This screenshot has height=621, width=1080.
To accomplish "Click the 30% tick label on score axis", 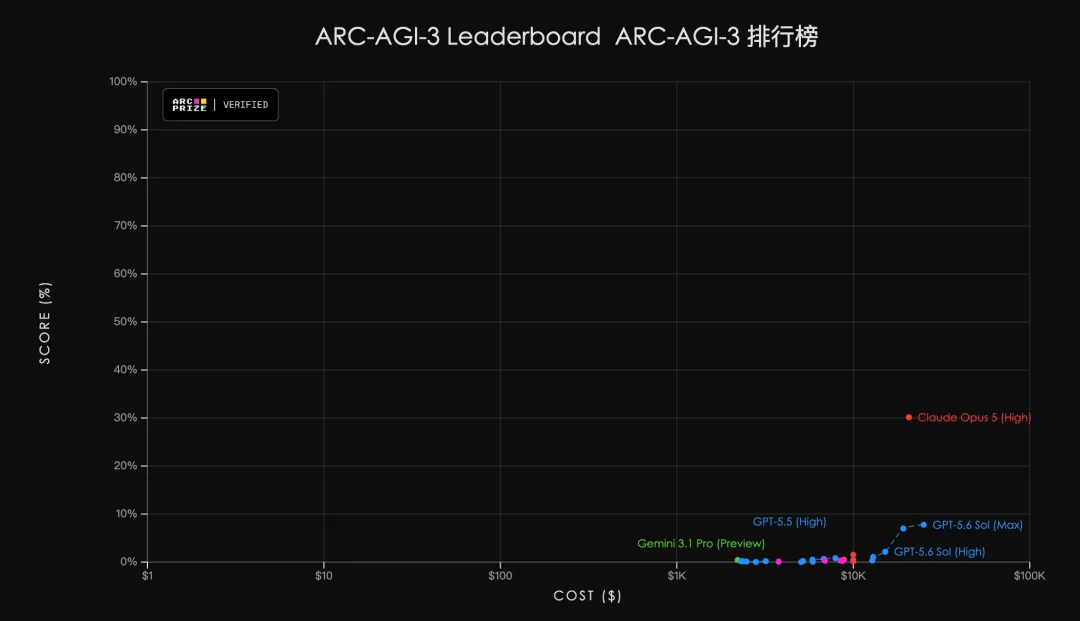I will coord(125,417).
